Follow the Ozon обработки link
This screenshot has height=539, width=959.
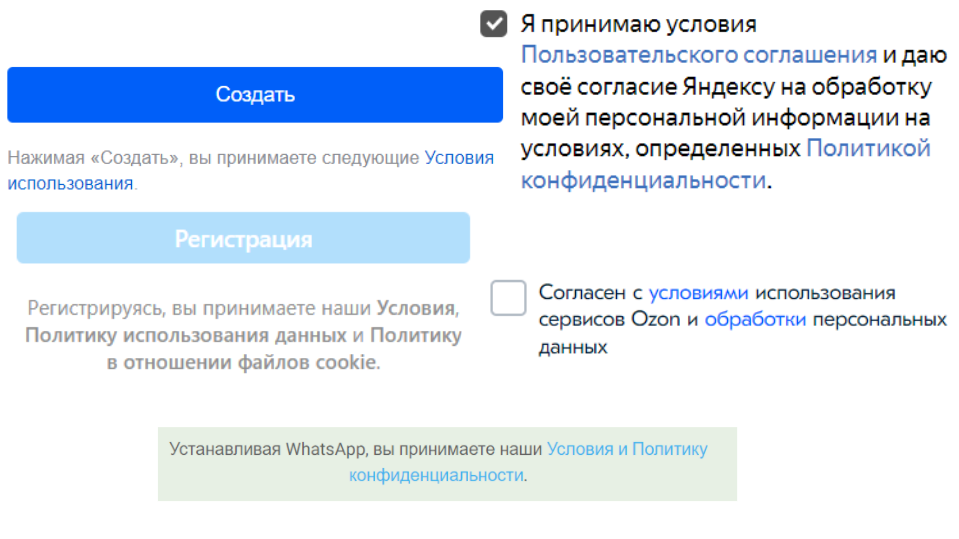point(755,320)
